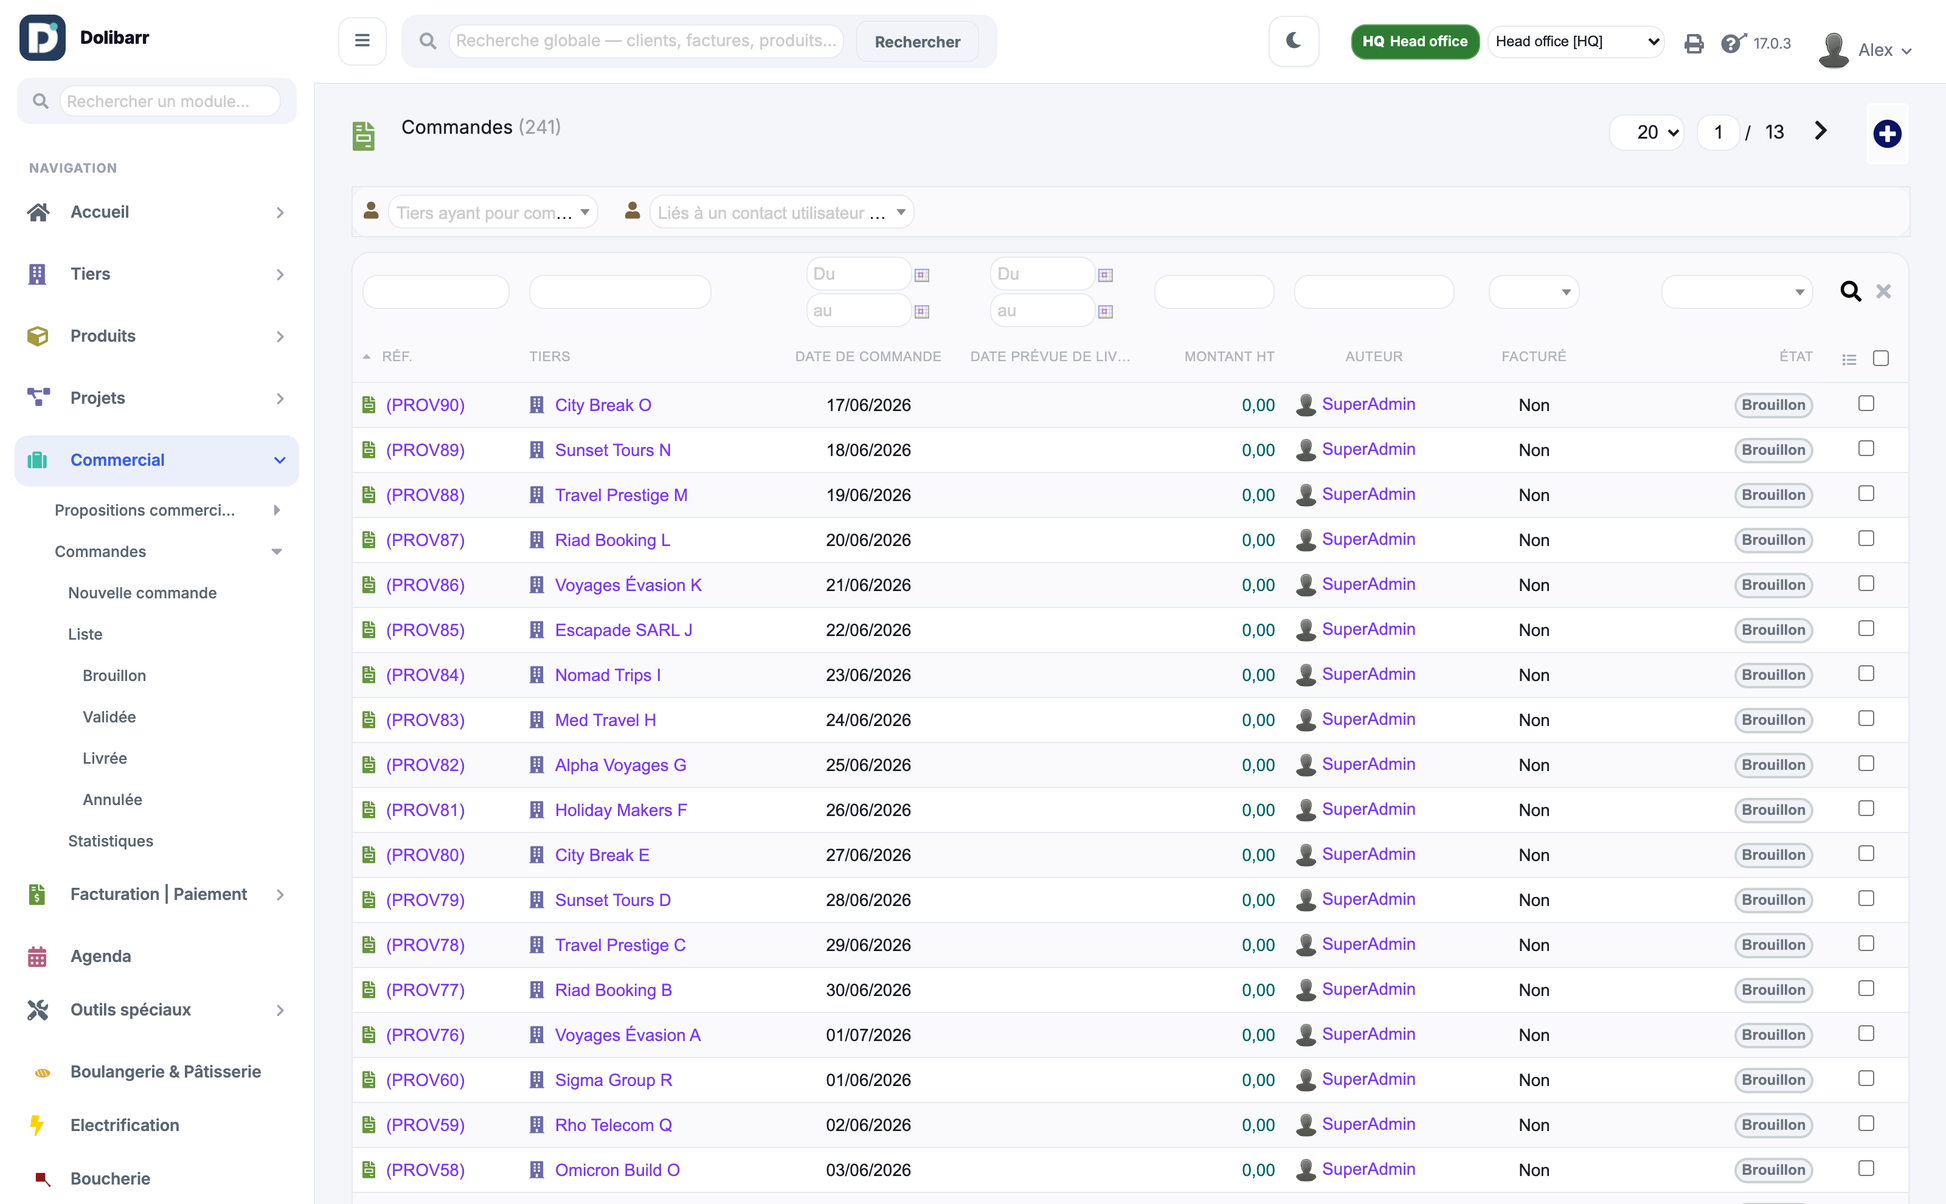
Task: Open calendar picker for delivery date au
Action: point(1105,312)
